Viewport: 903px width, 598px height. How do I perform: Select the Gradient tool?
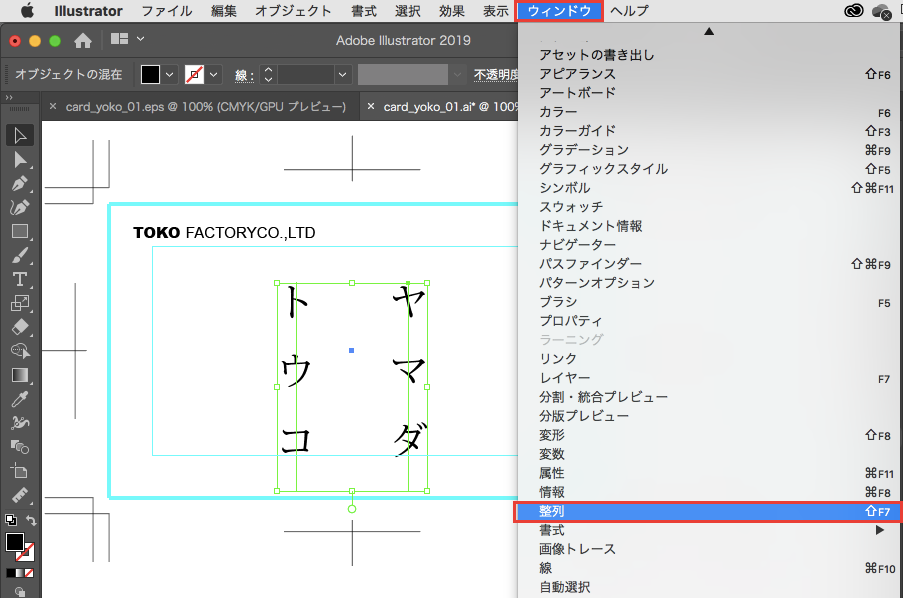[x=20, y=375]
